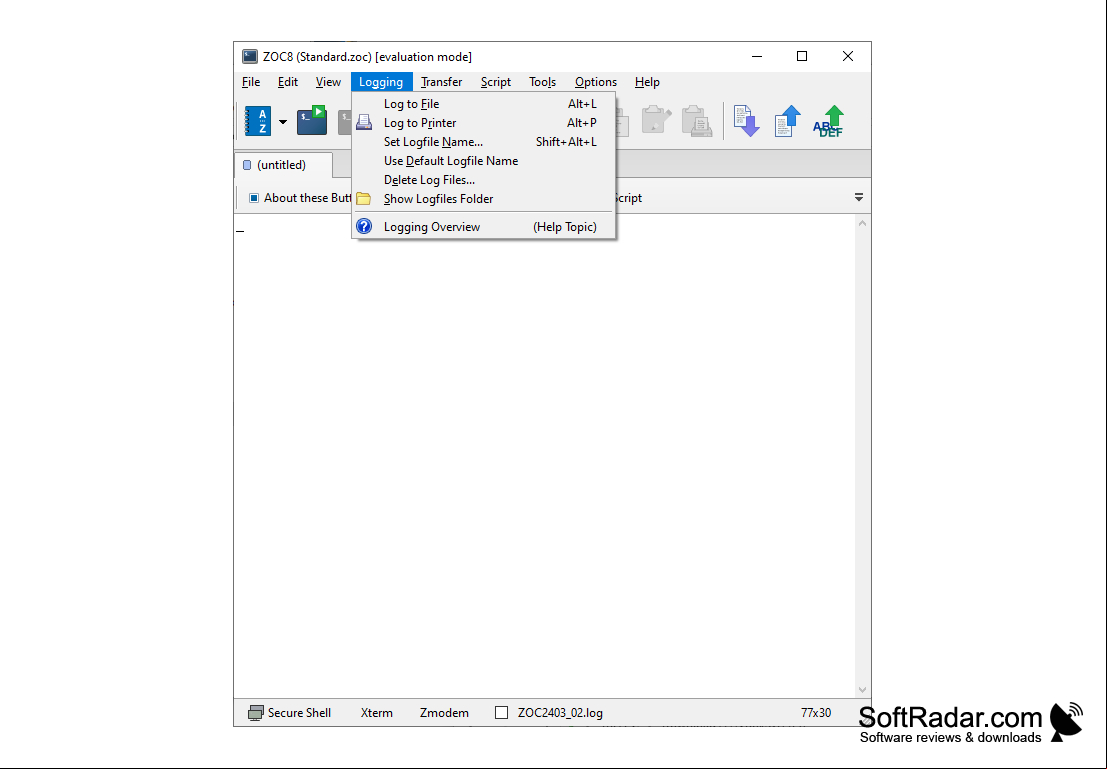Click the upload file blue arrow icon
This screenshot has height=769, width=1107.
(x=787, y=121)
